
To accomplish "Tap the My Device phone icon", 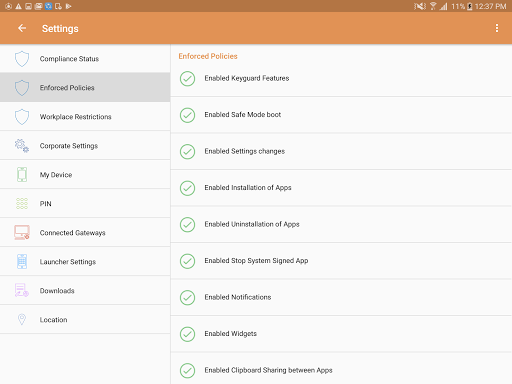I will coord(22,175).
